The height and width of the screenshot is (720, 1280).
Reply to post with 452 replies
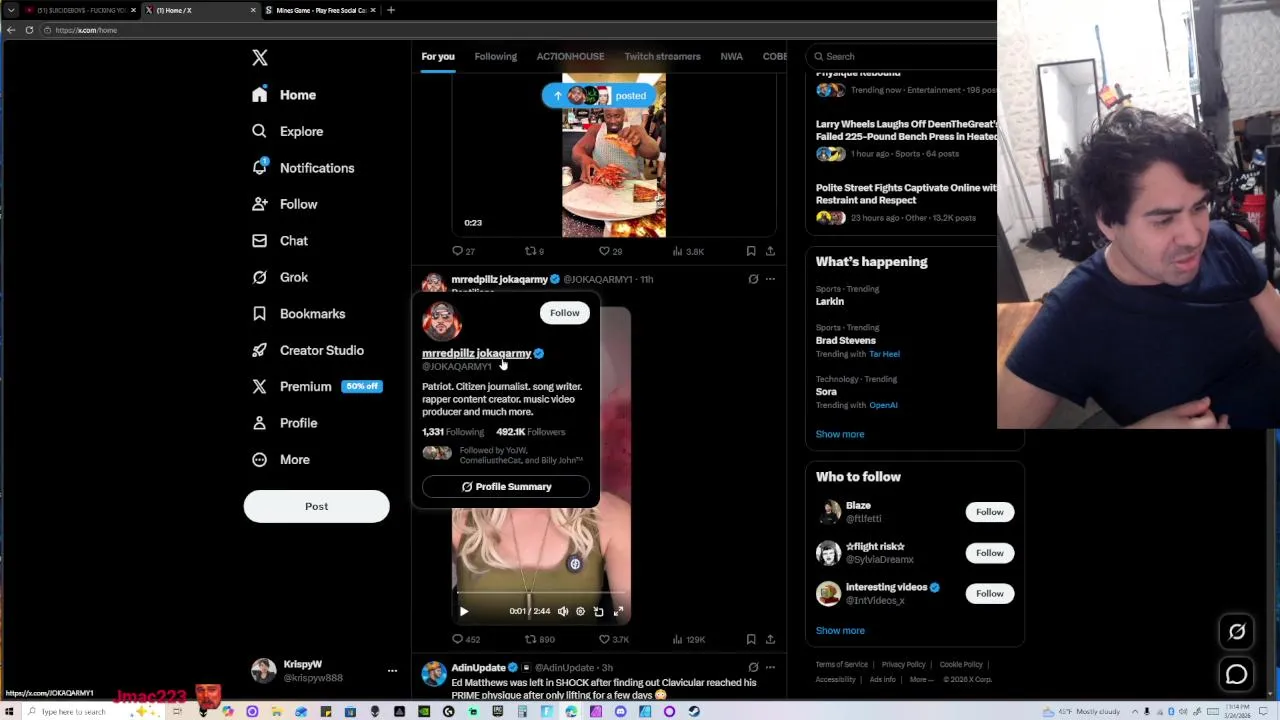[x=466, y=639]
